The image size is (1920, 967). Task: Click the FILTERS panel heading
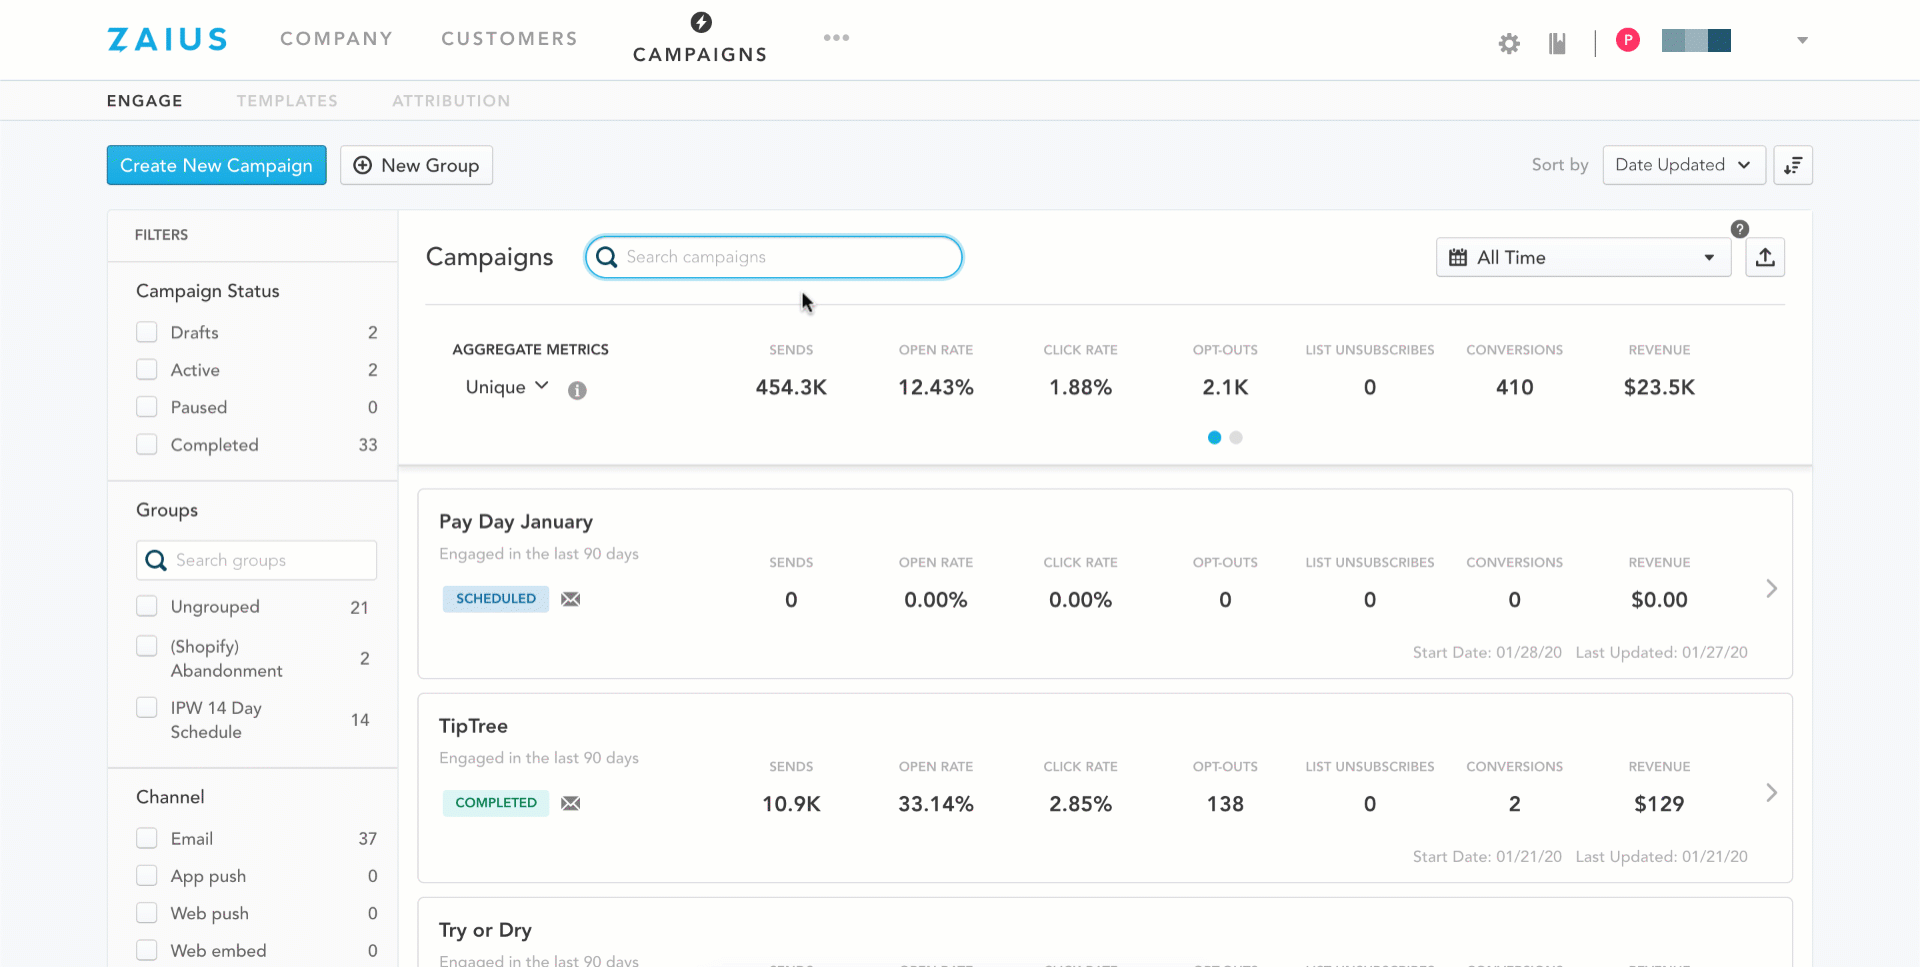tap(161, 235)
